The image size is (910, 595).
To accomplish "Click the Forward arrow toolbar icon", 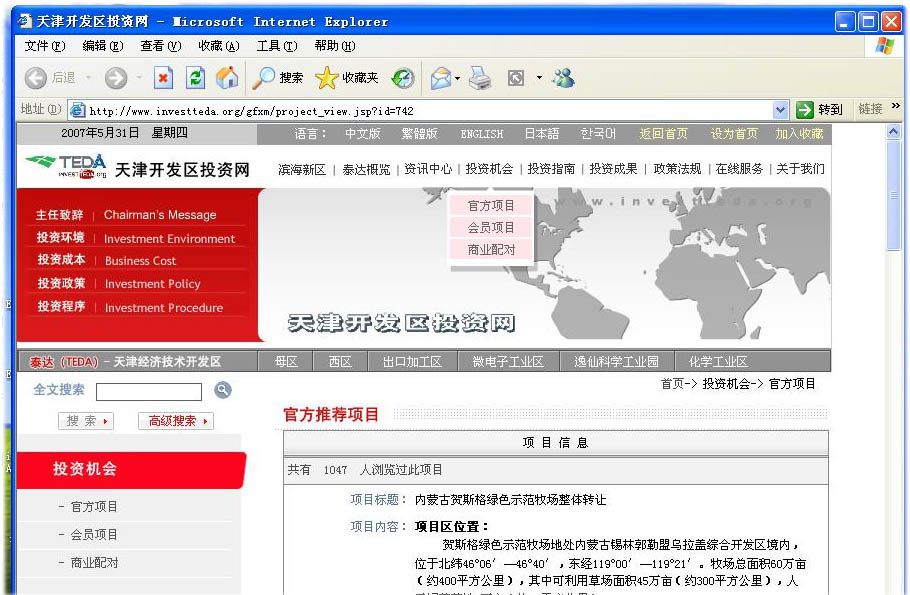I will pyautogui.click(x=115, y=78).
